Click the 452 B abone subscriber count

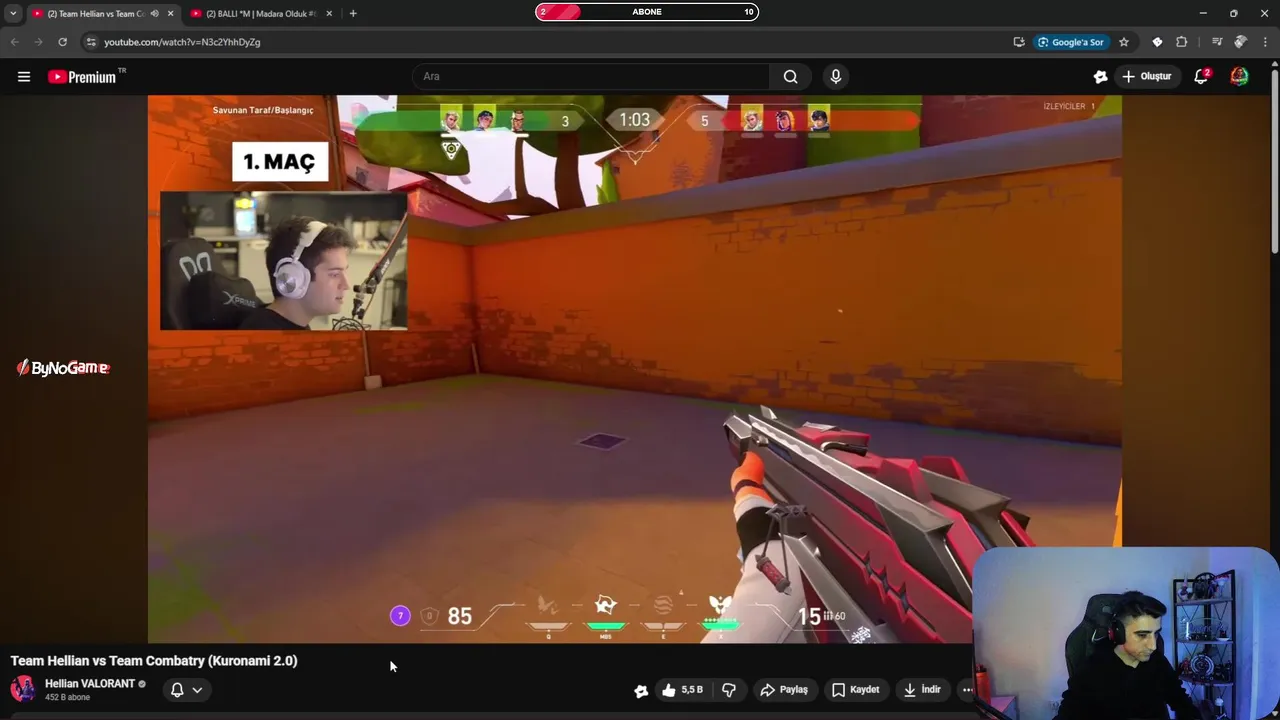(67, 698)
